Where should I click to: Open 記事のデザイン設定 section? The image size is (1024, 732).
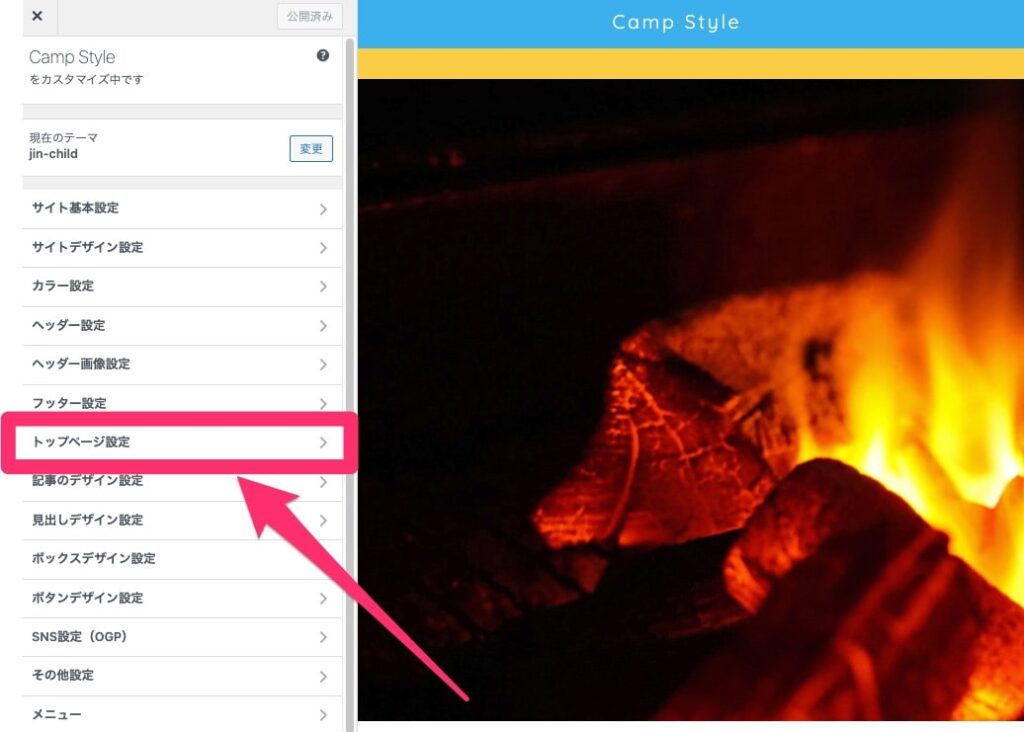(182, 481)
